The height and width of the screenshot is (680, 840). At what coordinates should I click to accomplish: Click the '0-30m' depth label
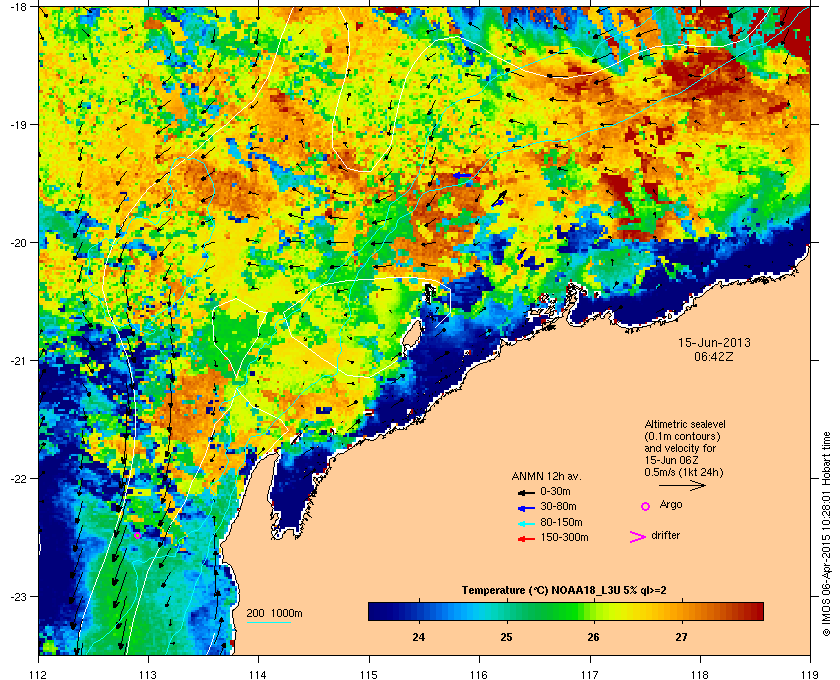click(556, 491)
